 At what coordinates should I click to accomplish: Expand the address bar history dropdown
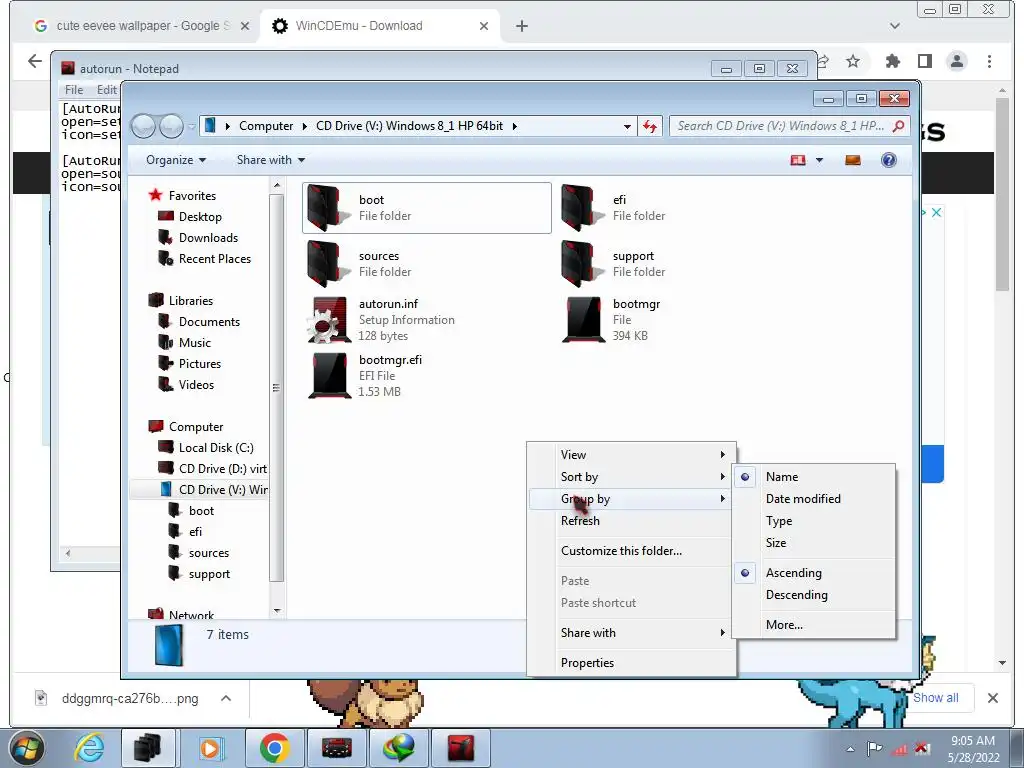pos(627,126)
